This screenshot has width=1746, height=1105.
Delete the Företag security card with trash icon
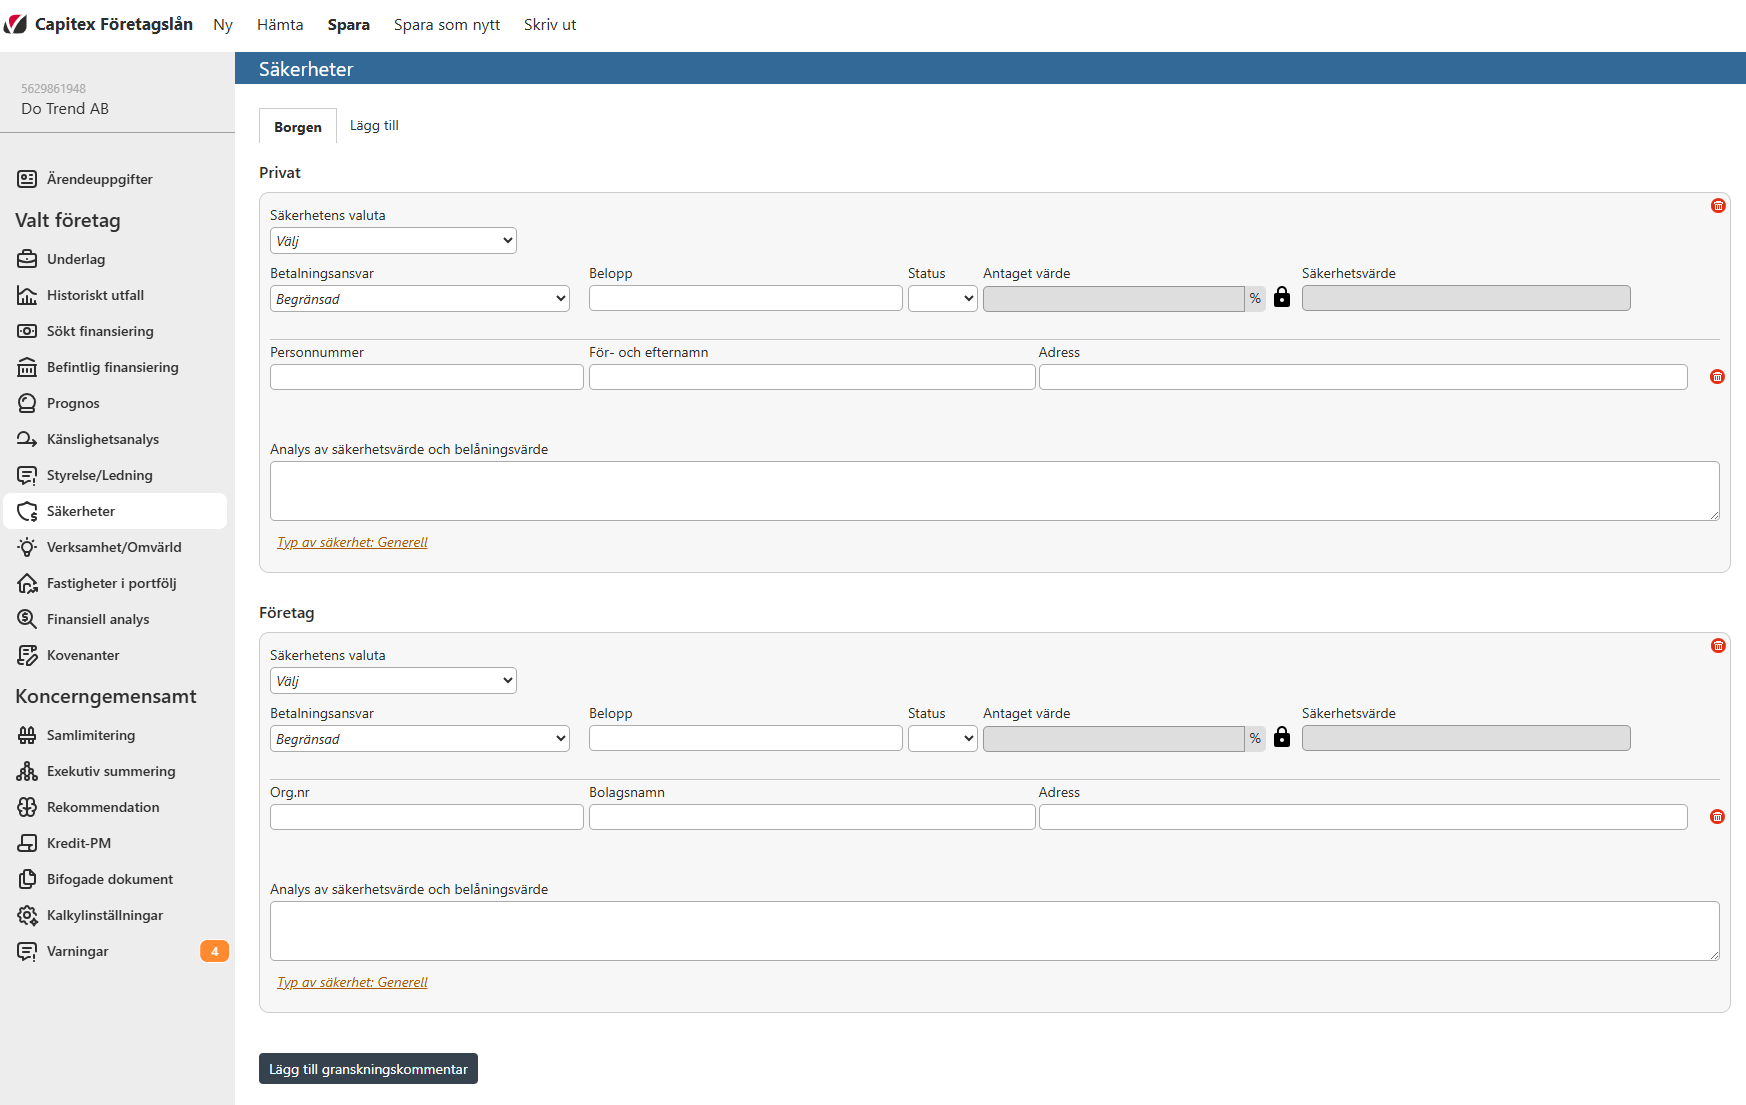click(x=1718, y=646)
